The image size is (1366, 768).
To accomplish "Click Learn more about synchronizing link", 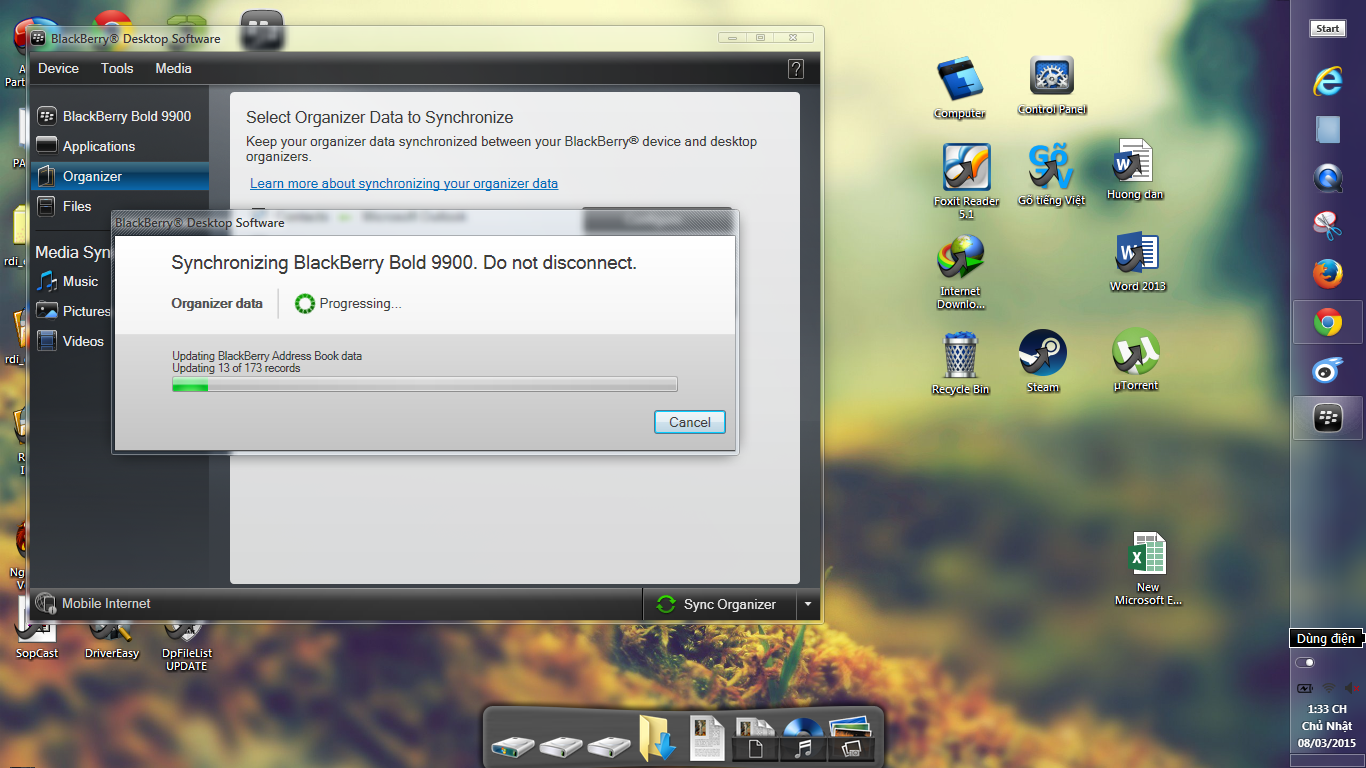I will (404, 184).
